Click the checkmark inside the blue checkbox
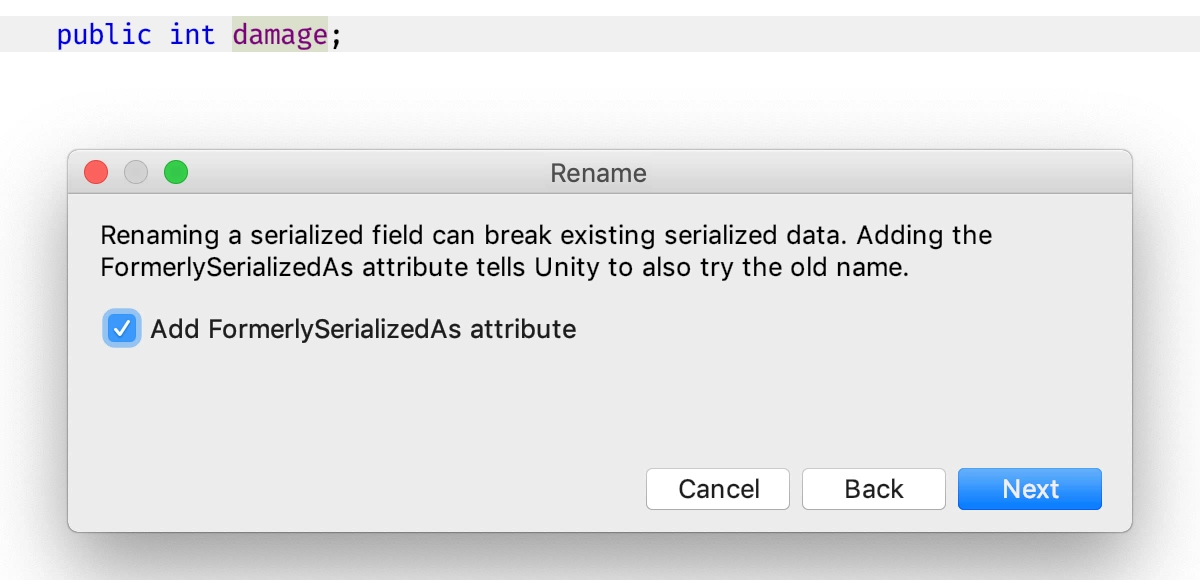Screen dimensions: 1200x580 (x=122, y=328)
